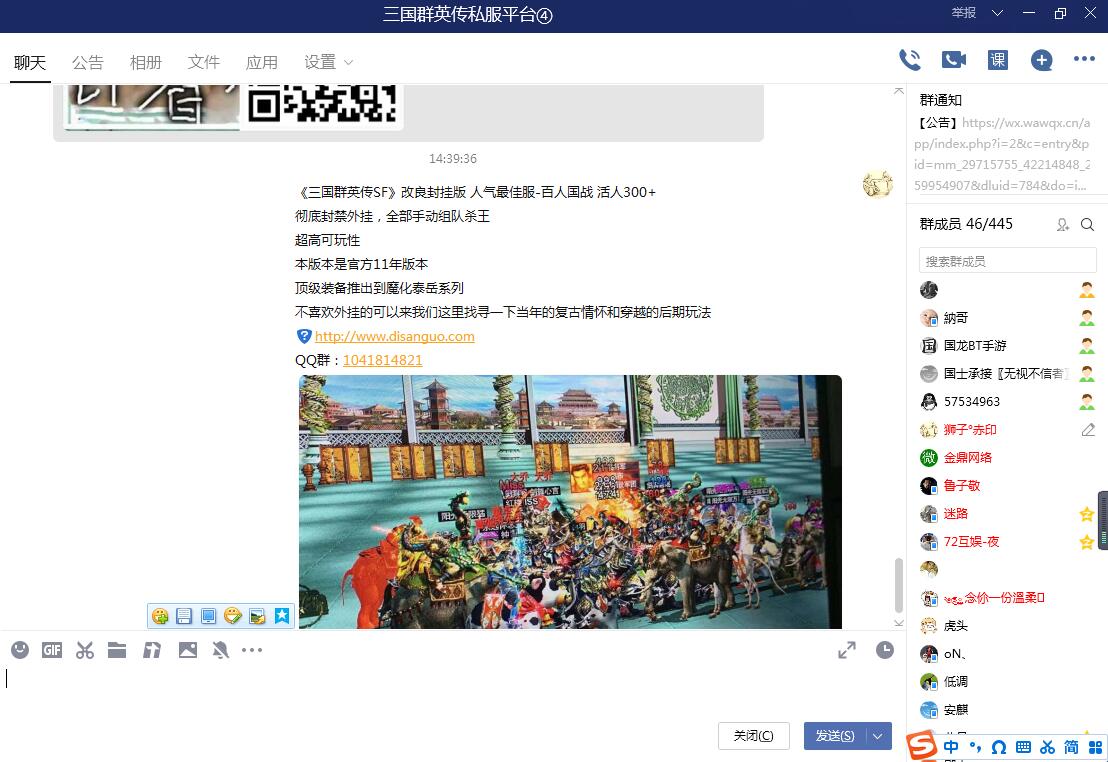This screenshot has width=1108, height=762.
Task: Click the message text input area
Action: [x=452, y=689]
